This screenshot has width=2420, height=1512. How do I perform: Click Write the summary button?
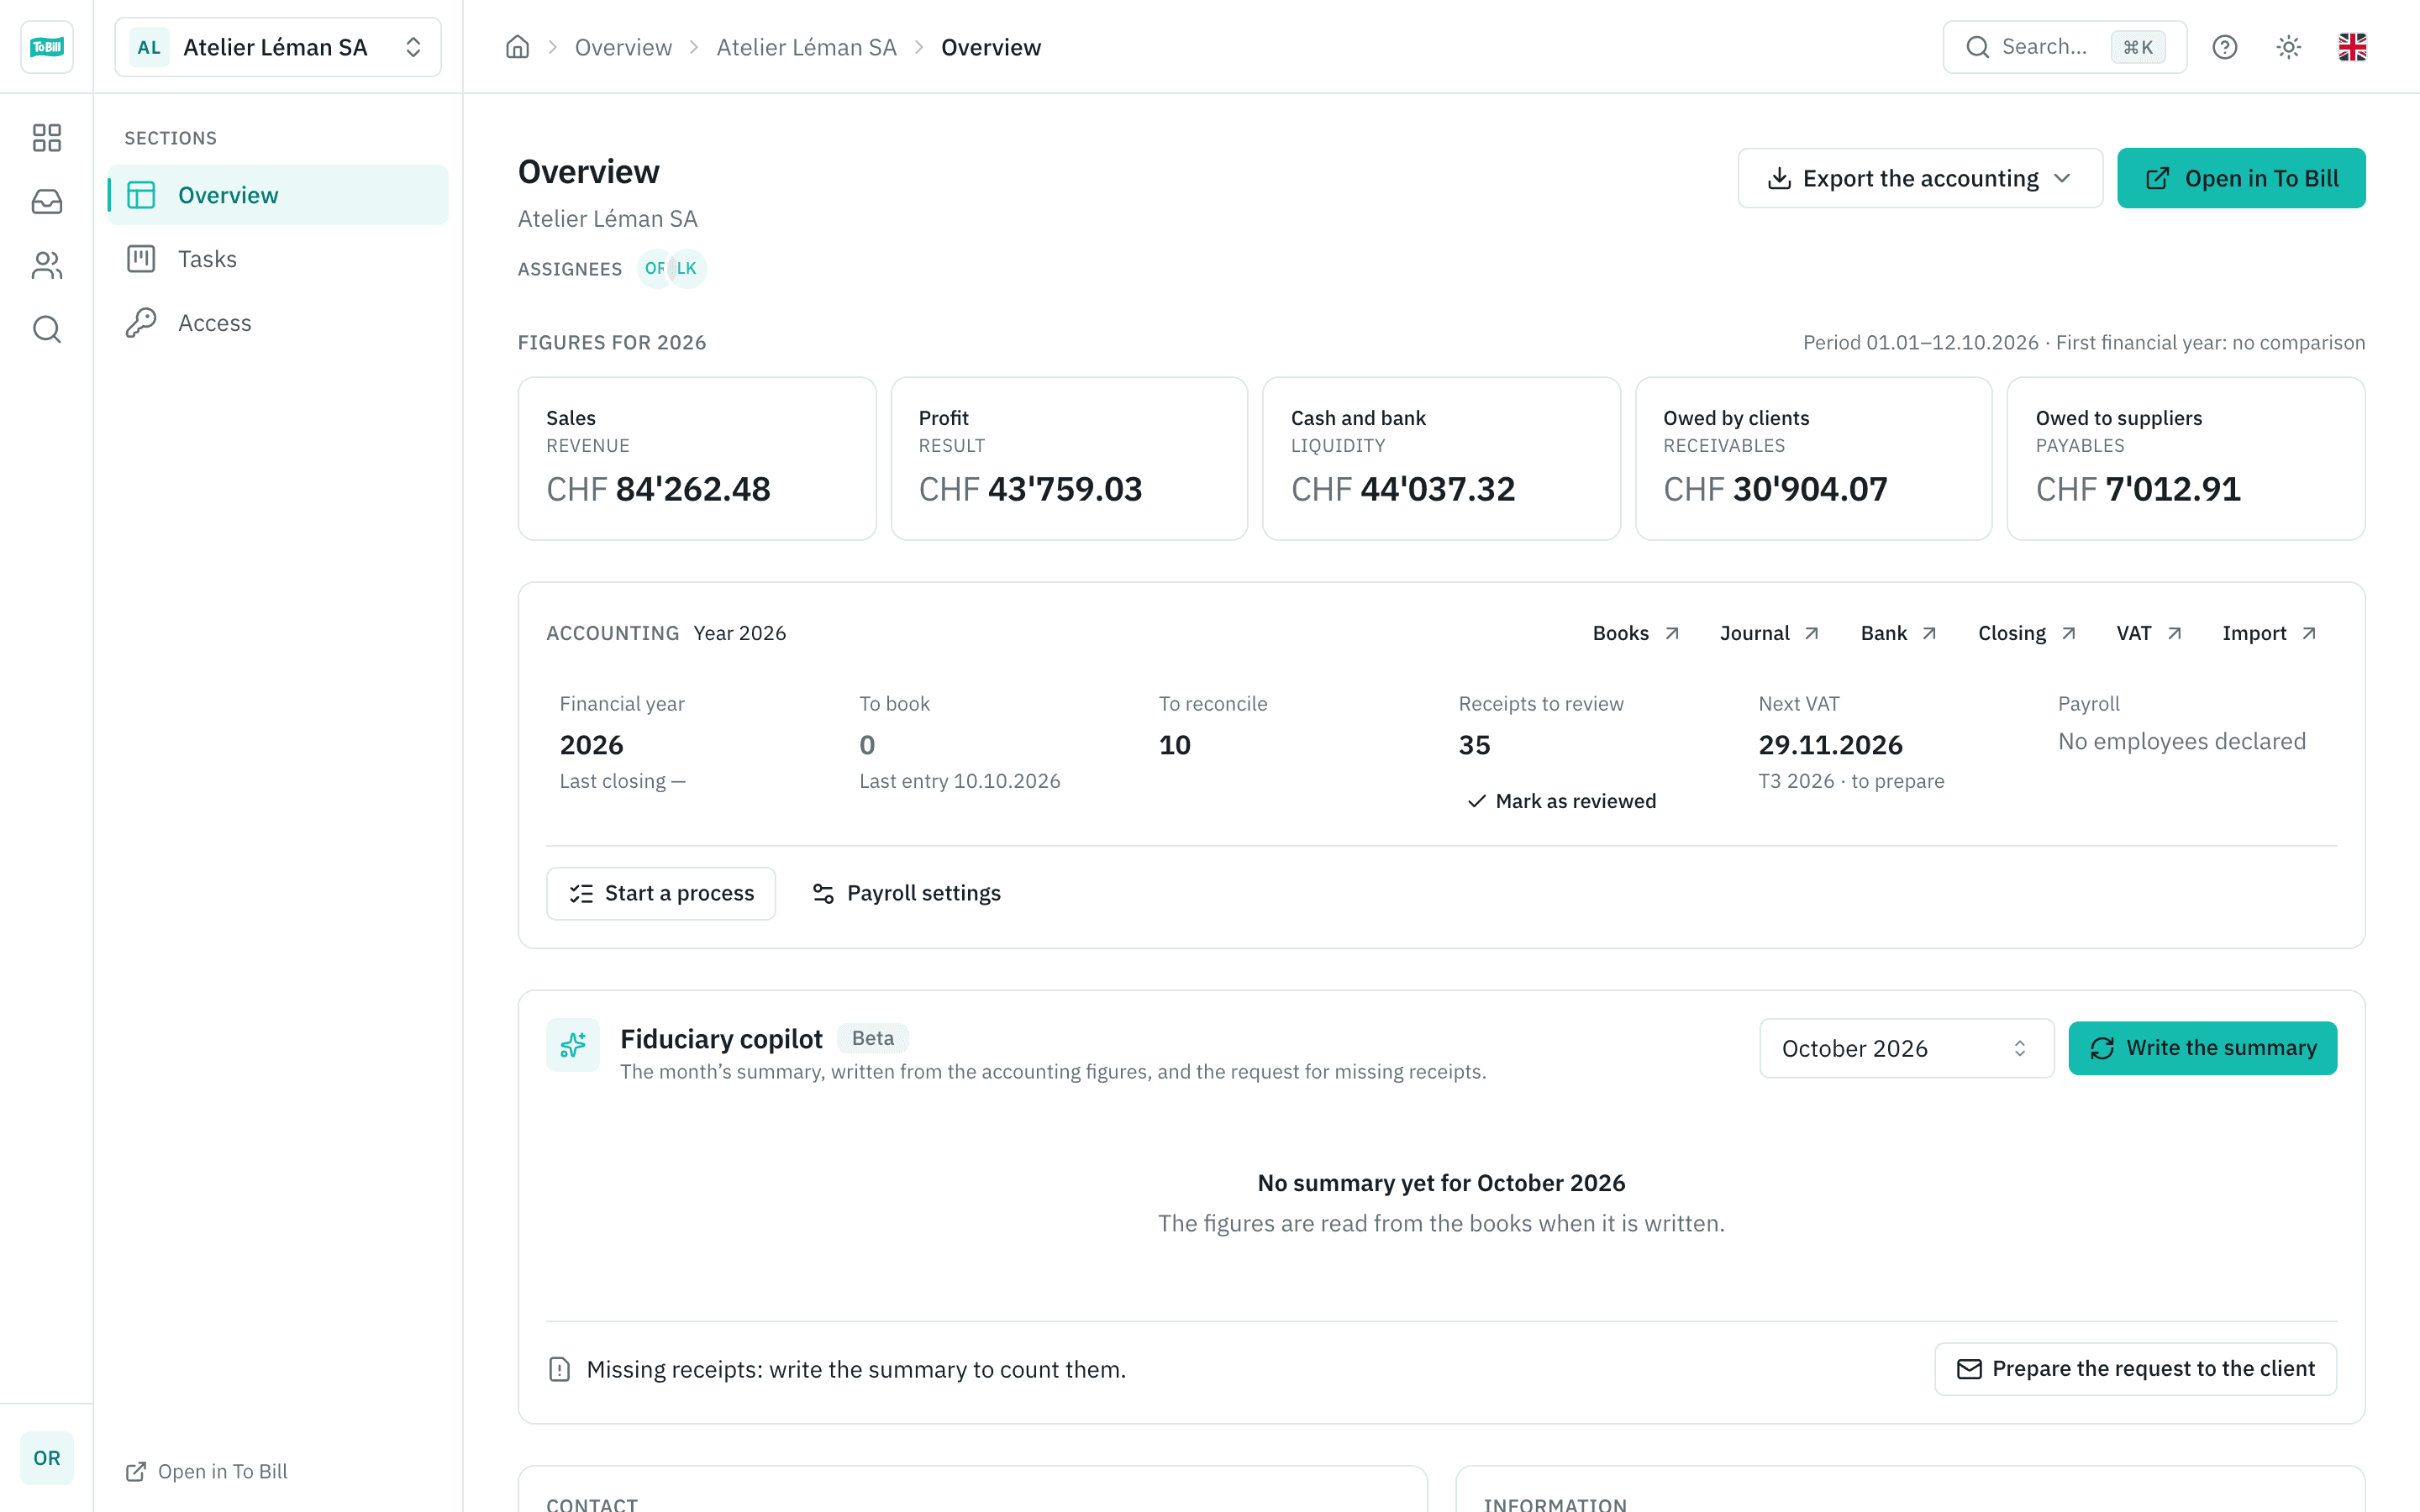point(2202,1048)
